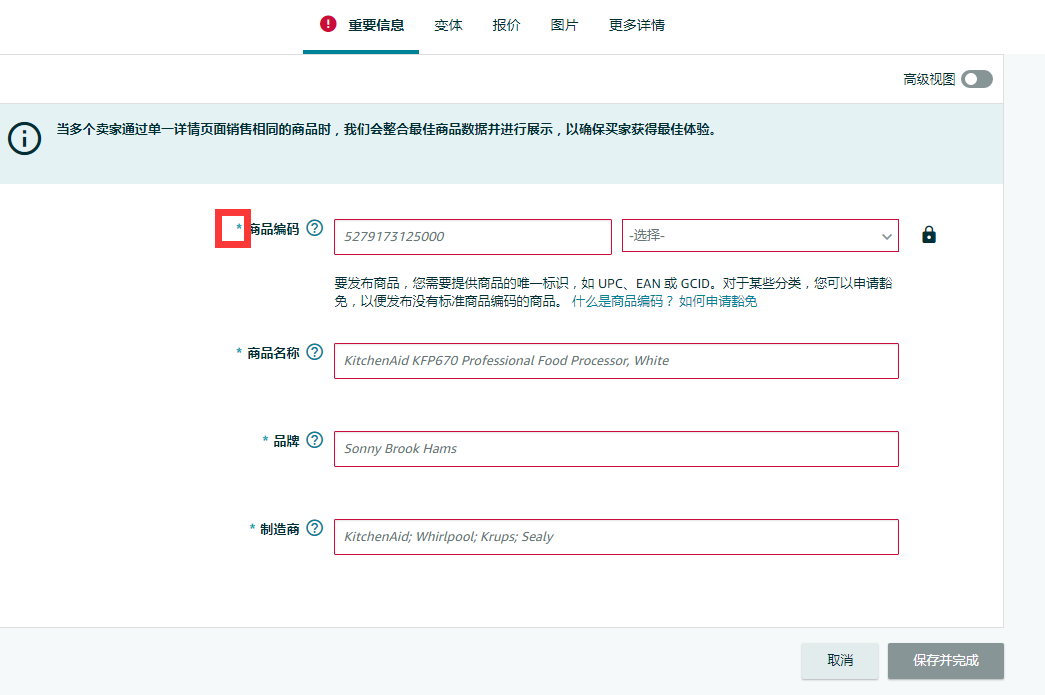Click the 取消 button
The width and height of the screenshot is (1045, 695).
tap(839, 661)
